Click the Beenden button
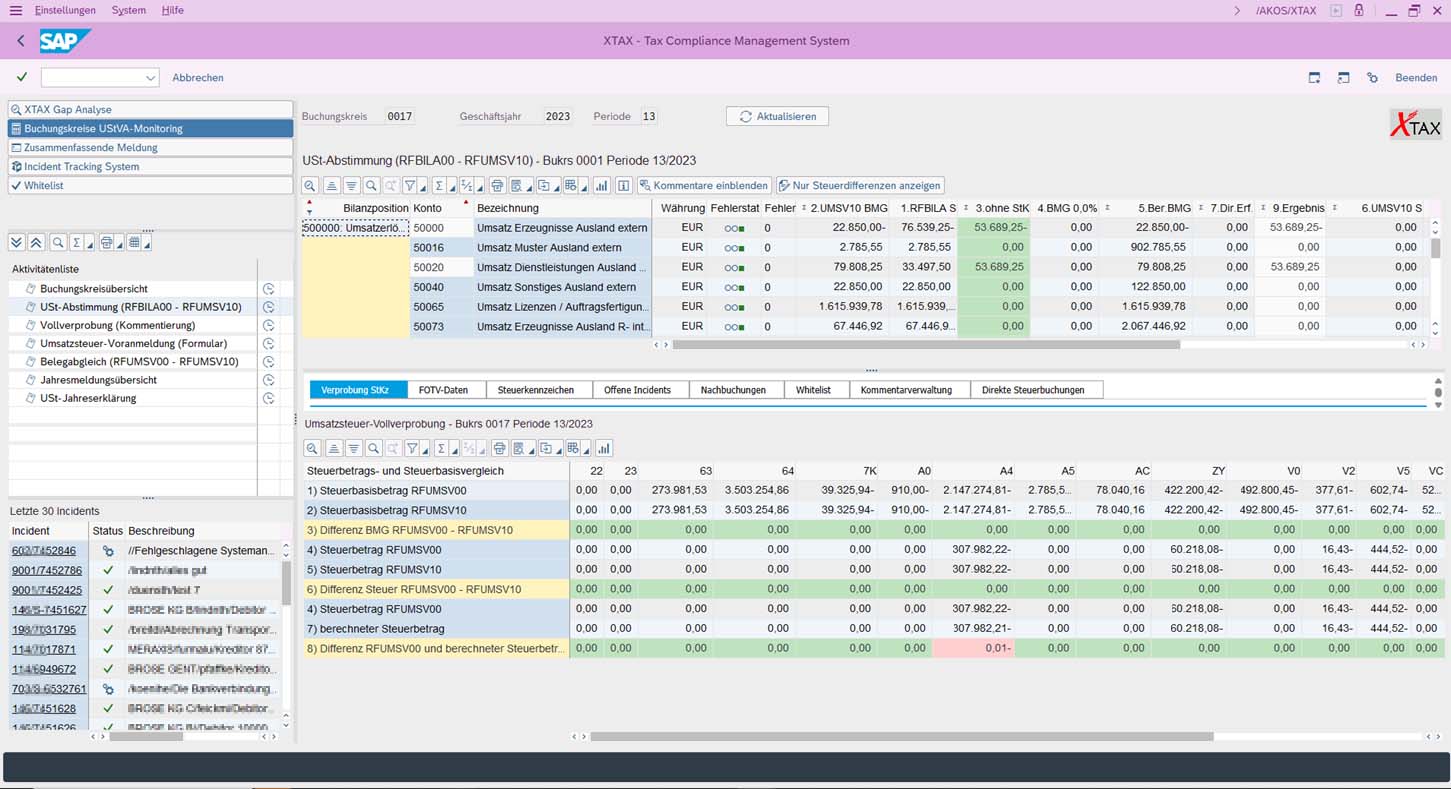The width and height of the screenshot is (1451, 789). [1416, 77]
